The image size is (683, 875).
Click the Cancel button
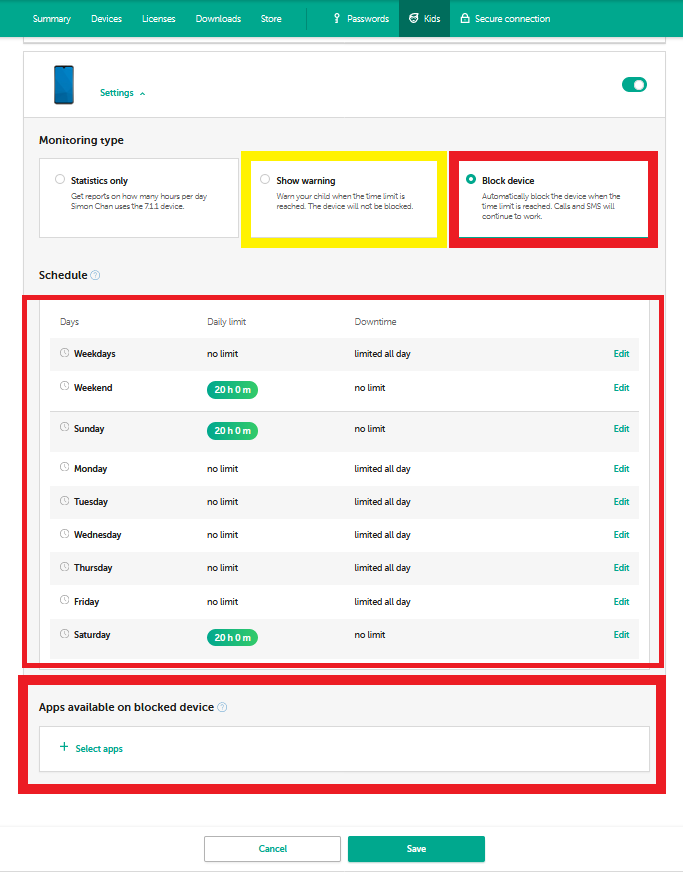coord(272,849)
